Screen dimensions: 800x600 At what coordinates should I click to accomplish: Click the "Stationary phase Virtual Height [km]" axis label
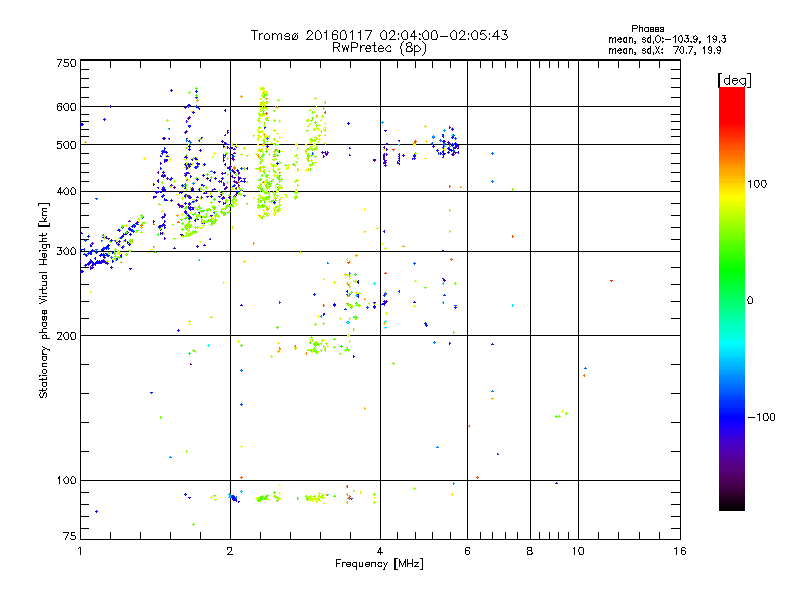click(x=43, y=300)
